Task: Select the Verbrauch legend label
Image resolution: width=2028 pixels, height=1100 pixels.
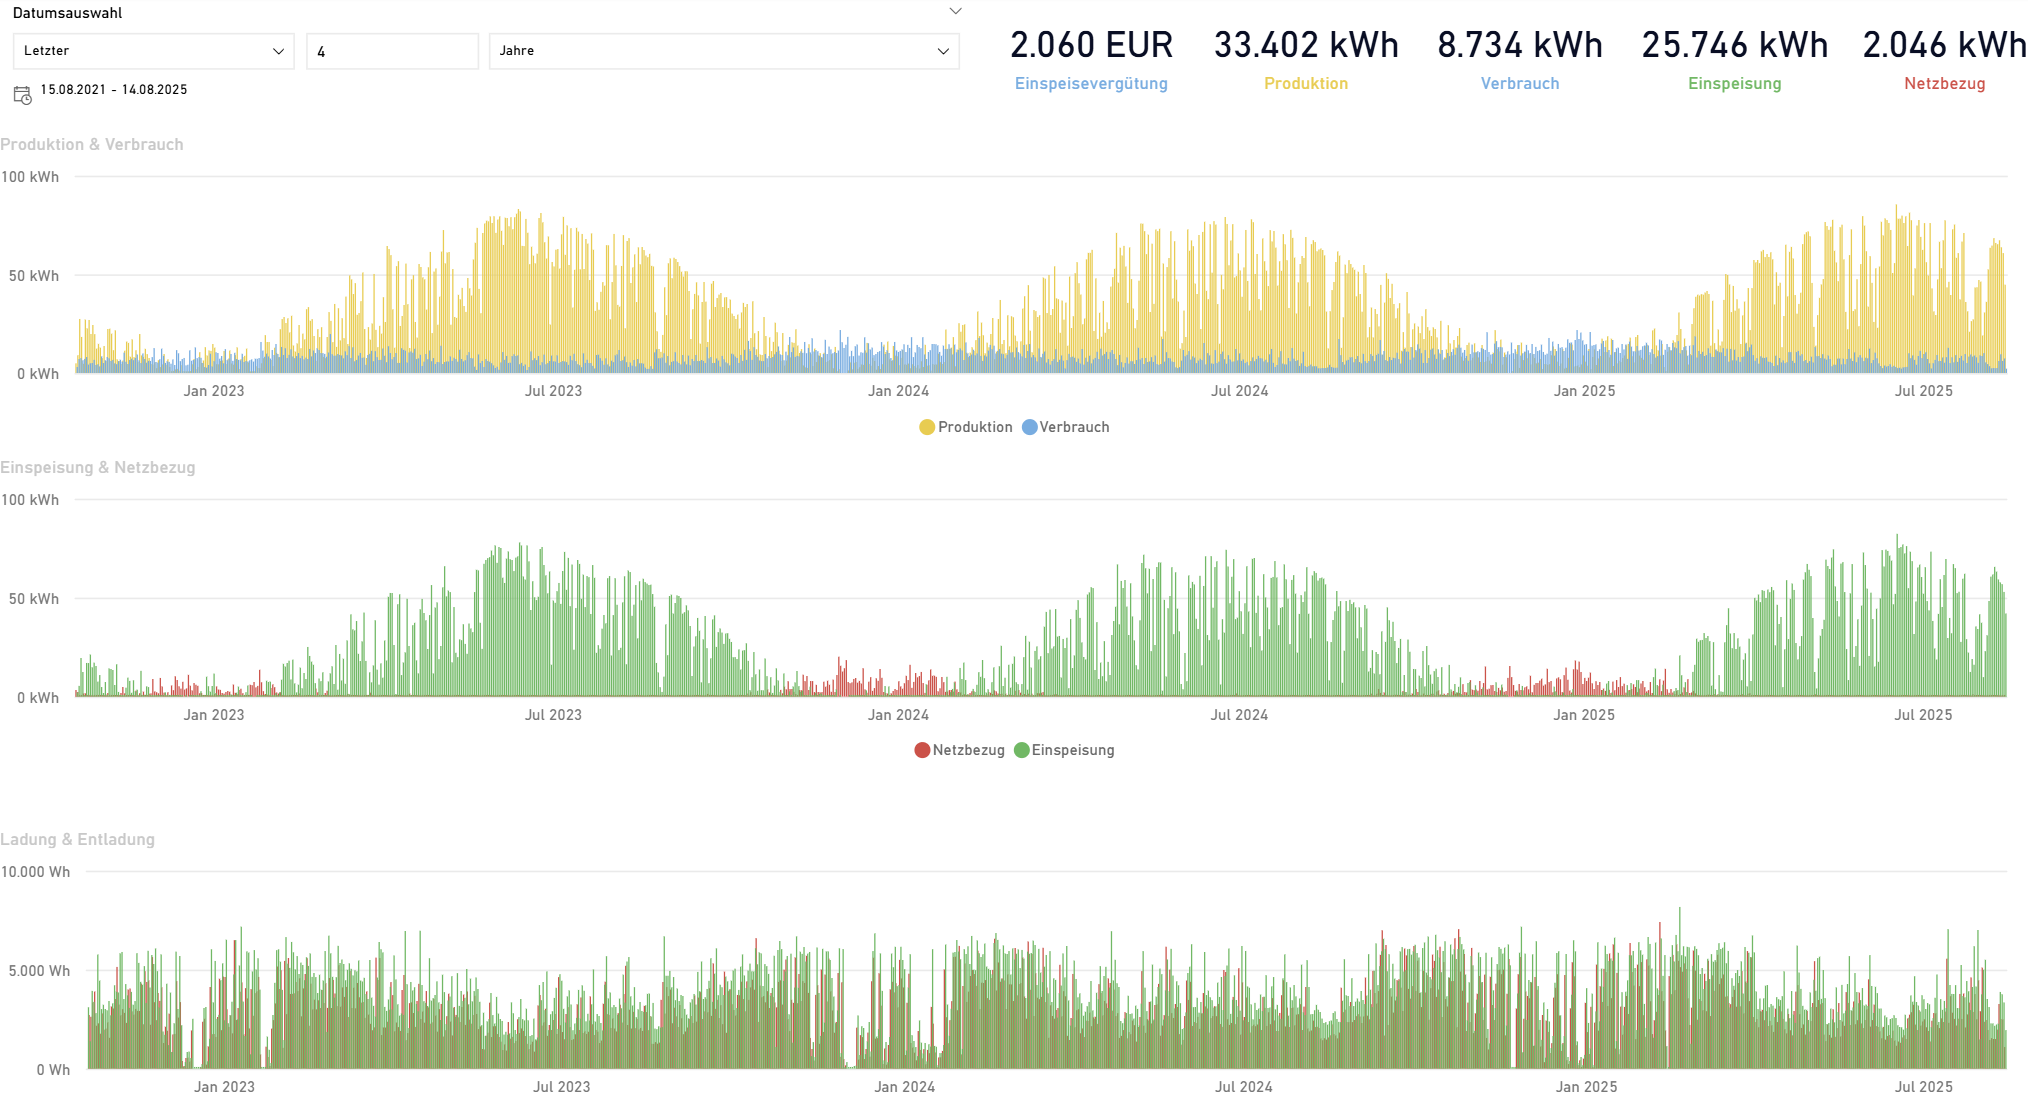Action: [x=1074, y=427]
